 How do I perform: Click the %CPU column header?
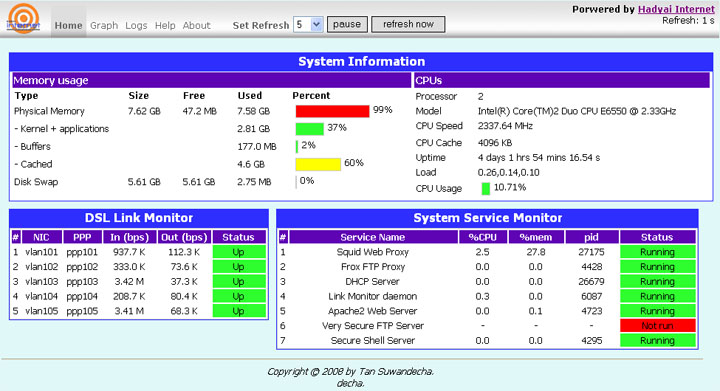(x=483, y=237)
